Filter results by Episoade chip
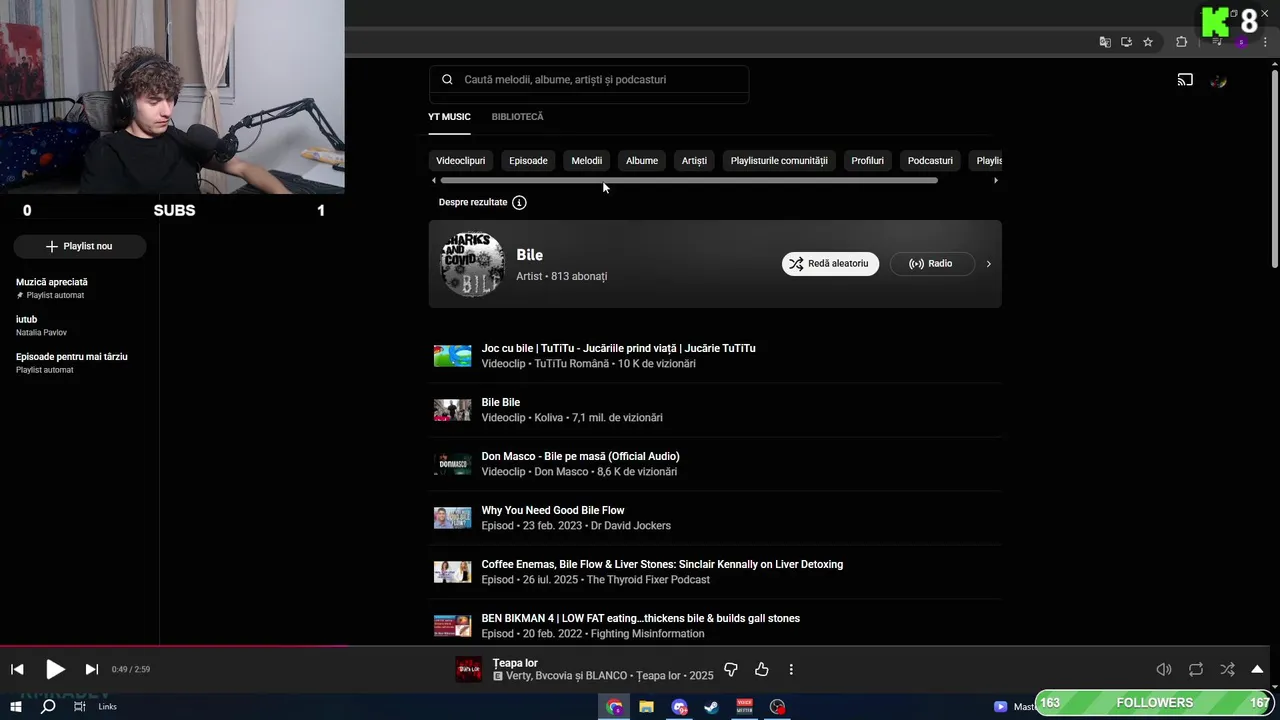The image size is (1280, 720). coord(528,161)
